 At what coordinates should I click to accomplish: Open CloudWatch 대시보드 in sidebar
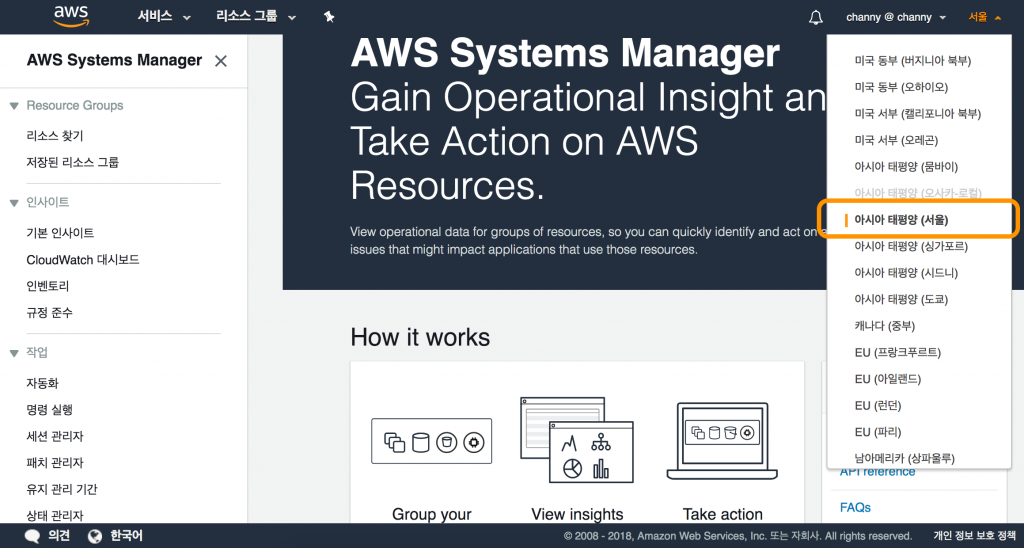(x=83, y=259)
